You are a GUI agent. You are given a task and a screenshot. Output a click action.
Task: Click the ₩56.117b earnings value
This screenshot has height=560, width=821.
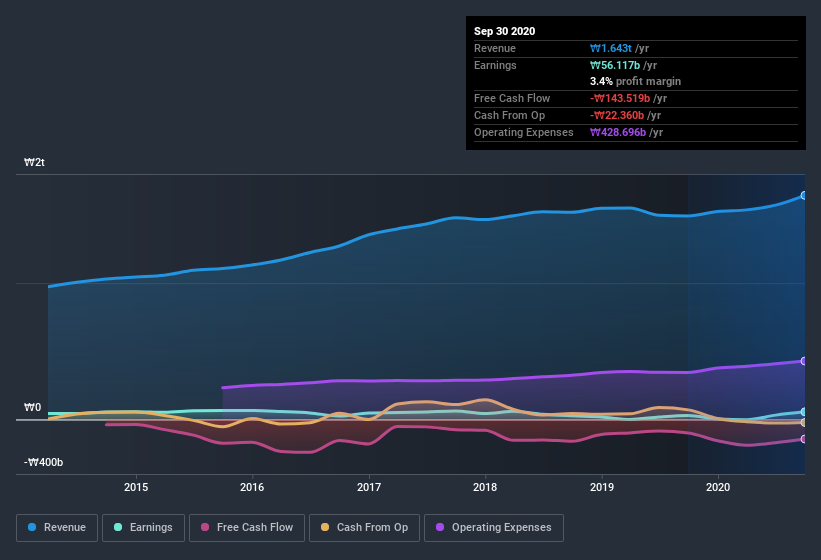coord(615,65)
